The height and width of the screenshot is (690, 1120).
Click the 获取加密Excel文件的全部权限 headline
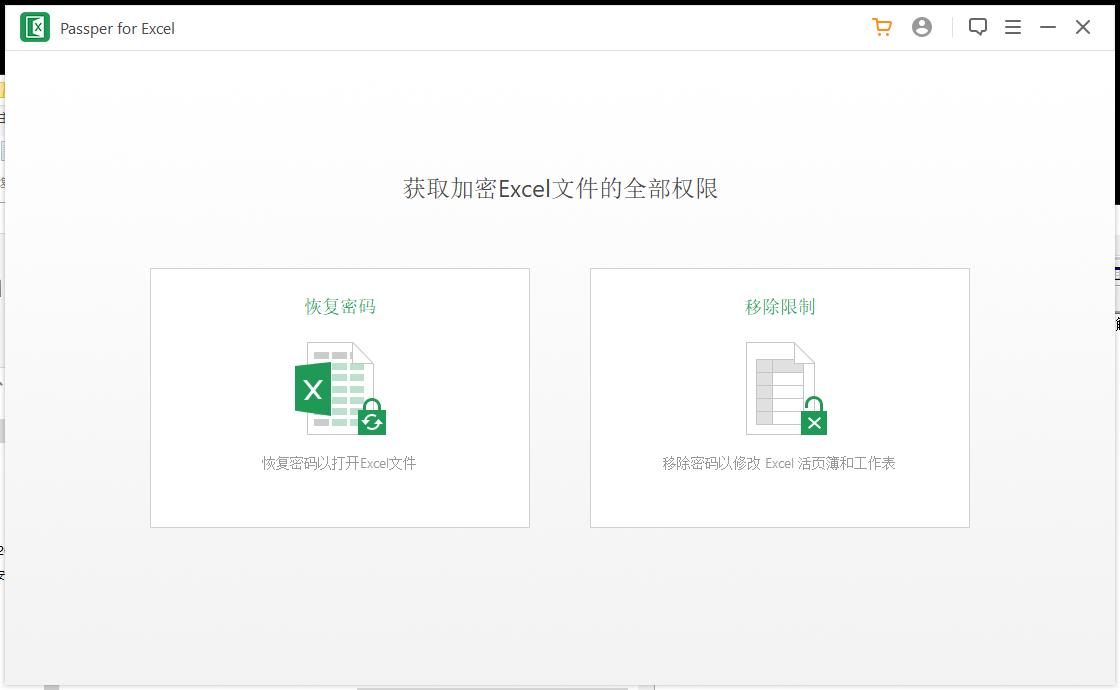coord(561,189)
